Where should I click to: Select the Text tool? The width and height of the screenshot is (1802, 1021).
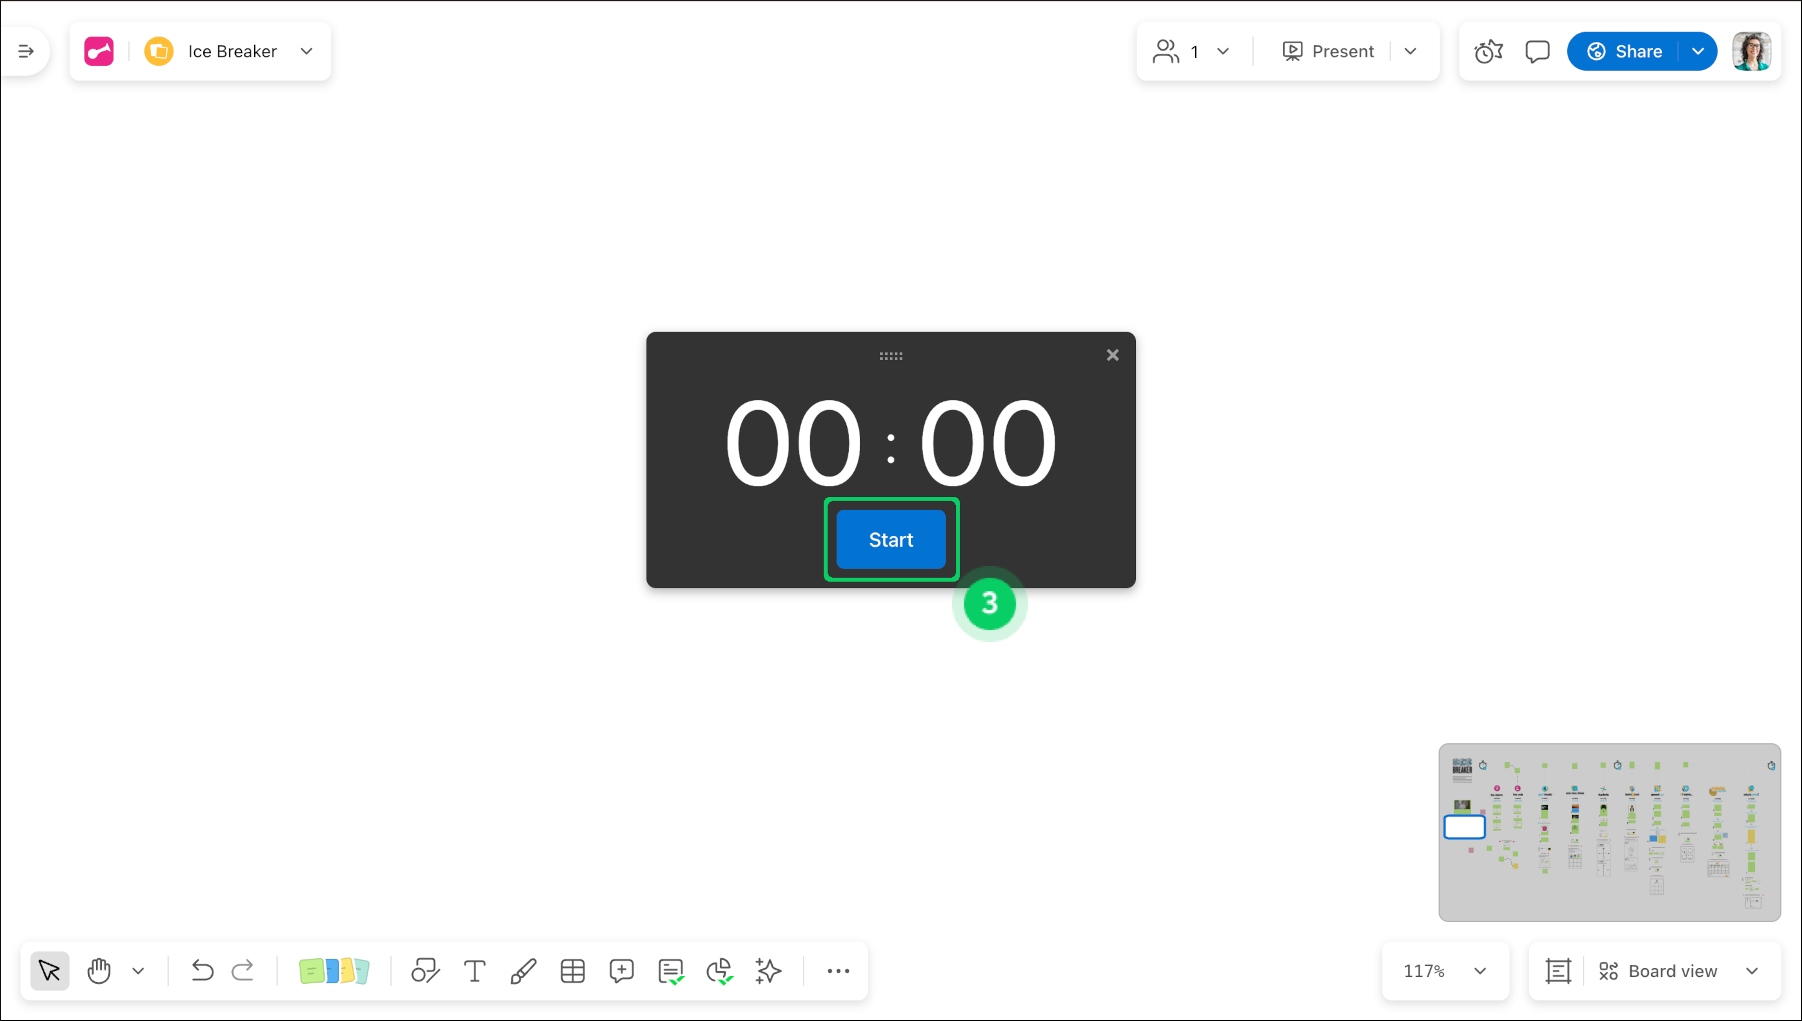474,970
